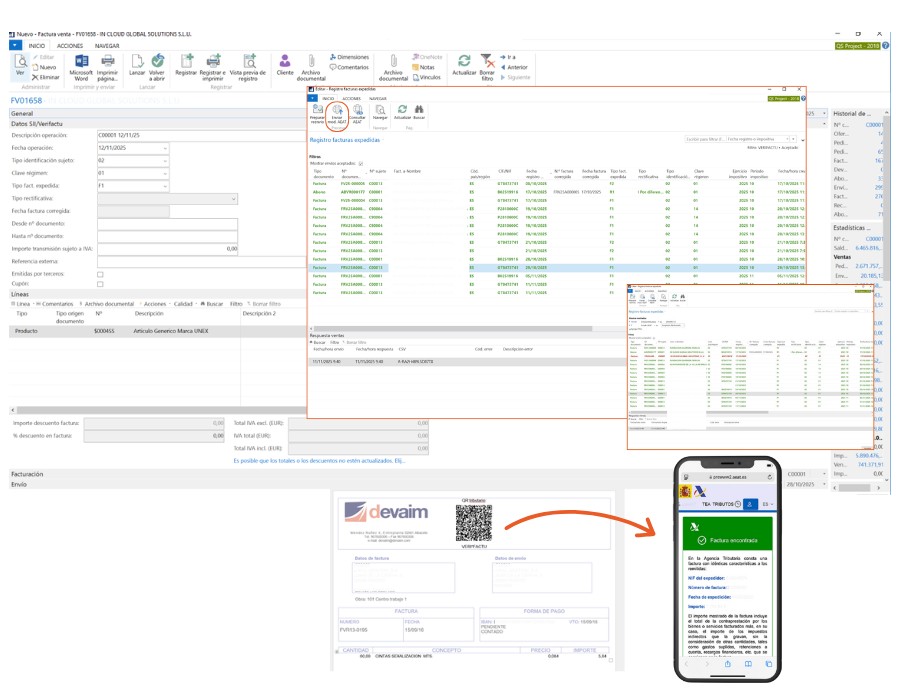Click the Consultar AEAT icon
The image size is (900, 700).
357,115
